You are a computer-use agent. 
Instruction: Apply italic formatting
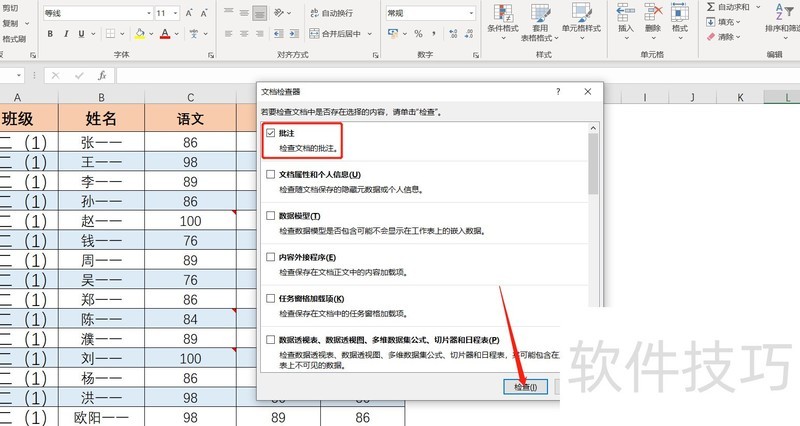click(66, 34)
